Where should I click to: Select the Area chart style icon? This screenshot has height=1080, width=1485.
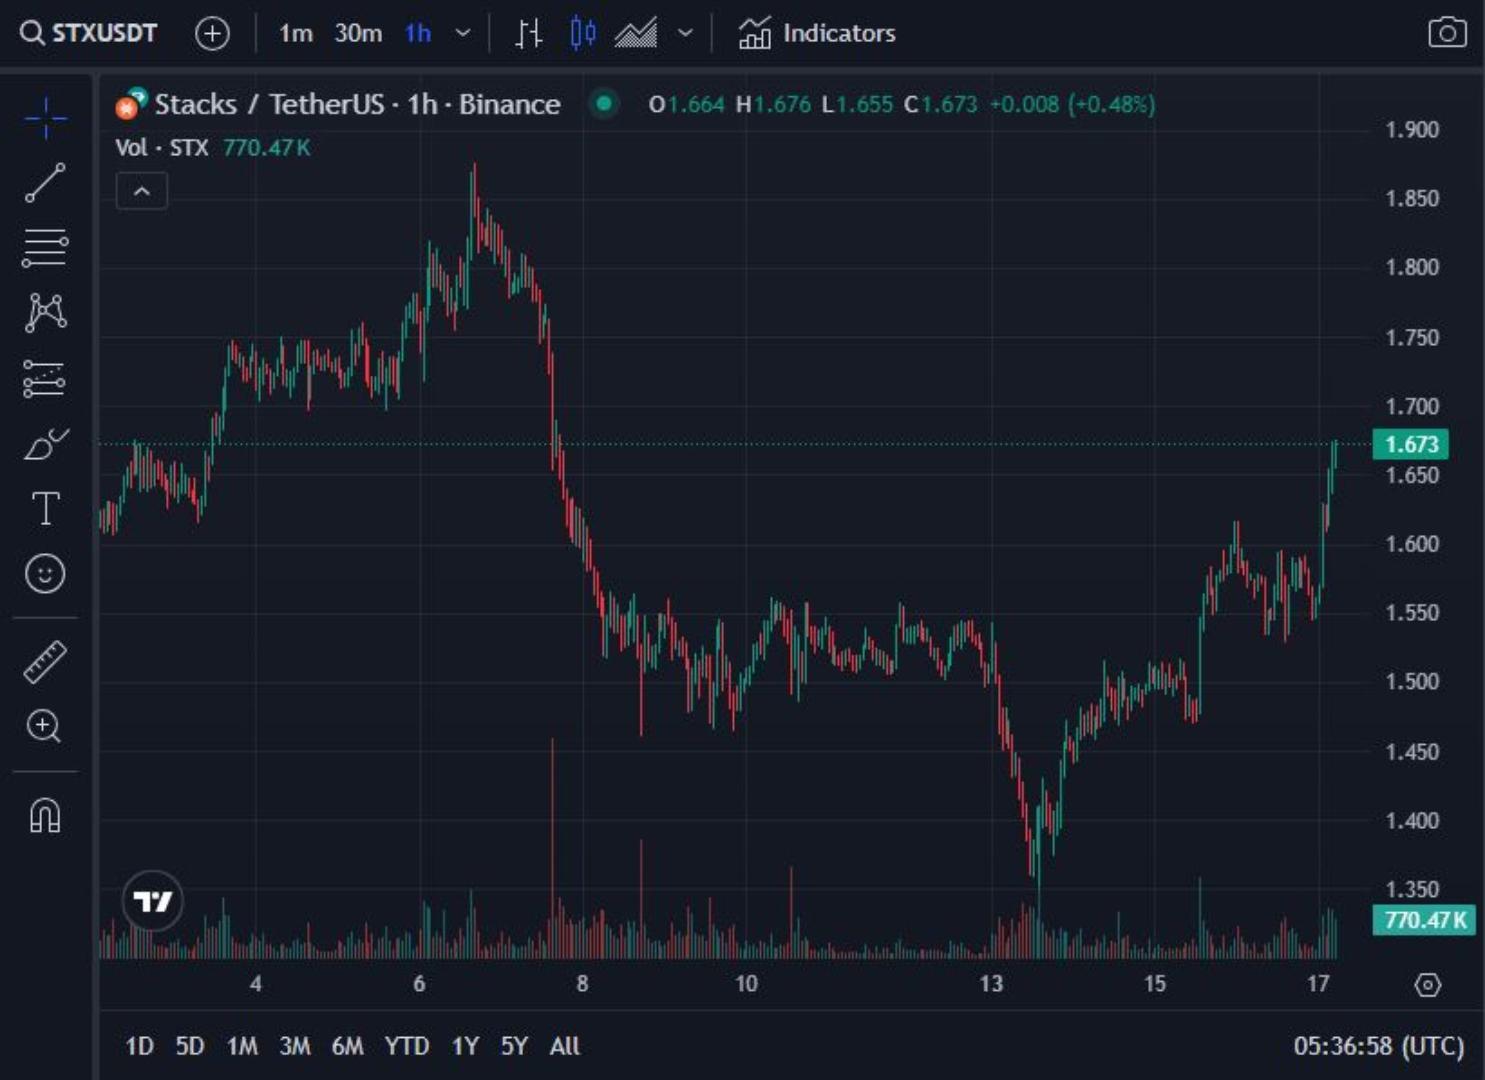coord(636,33)
